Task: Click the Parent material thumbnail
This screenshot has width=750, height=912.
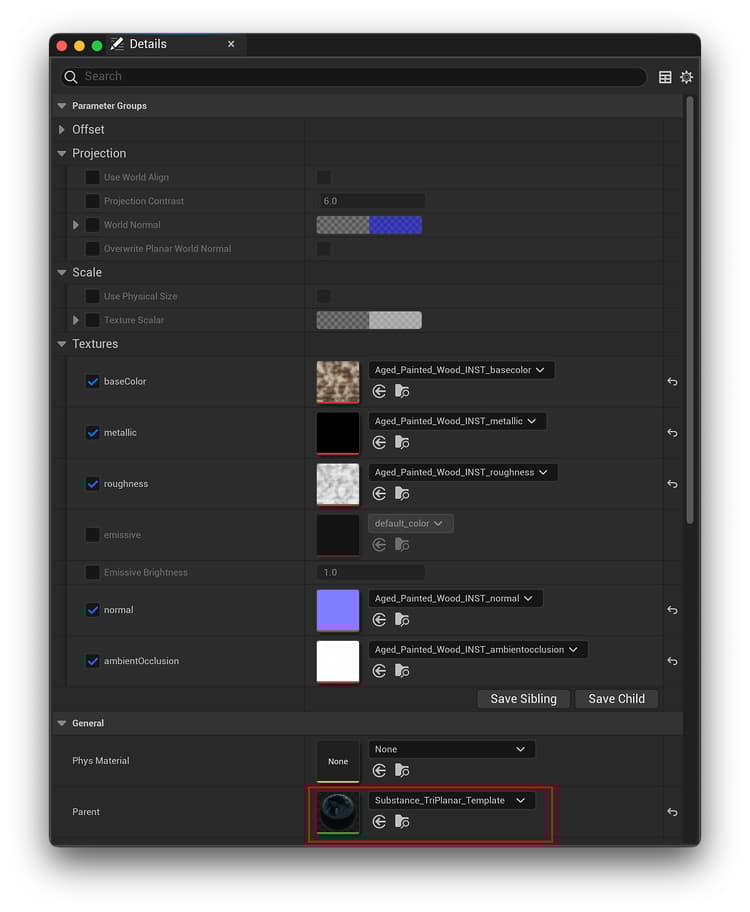Action: [337, 812]
